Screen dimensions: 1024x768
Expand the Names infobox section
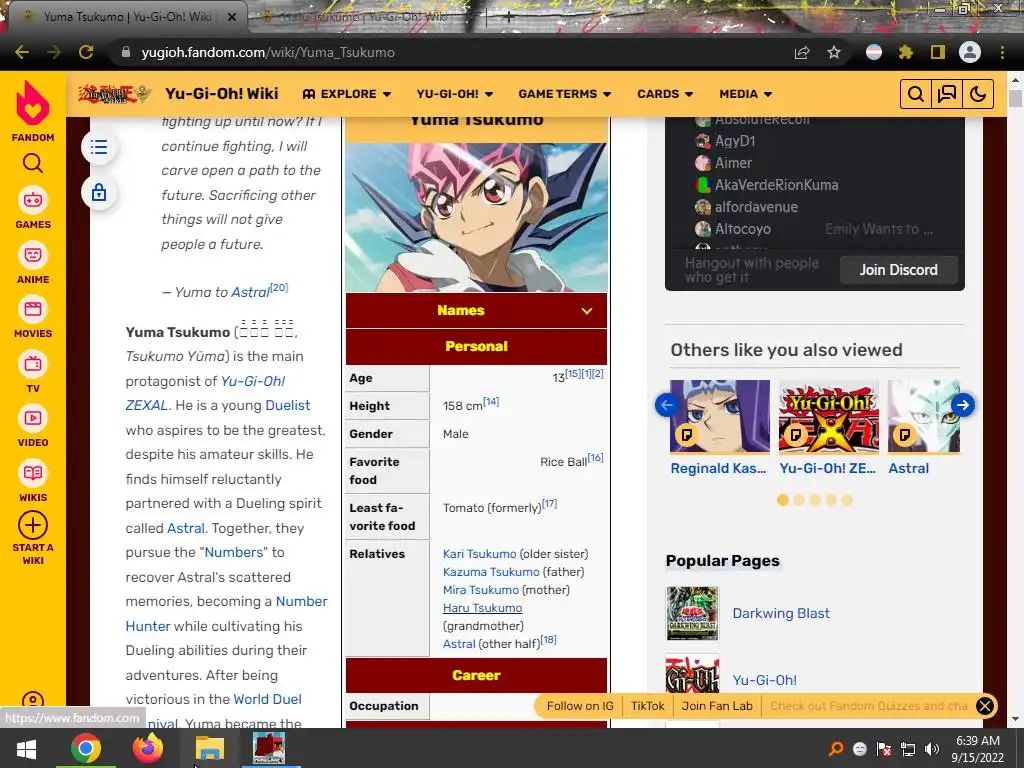point(476,311)
